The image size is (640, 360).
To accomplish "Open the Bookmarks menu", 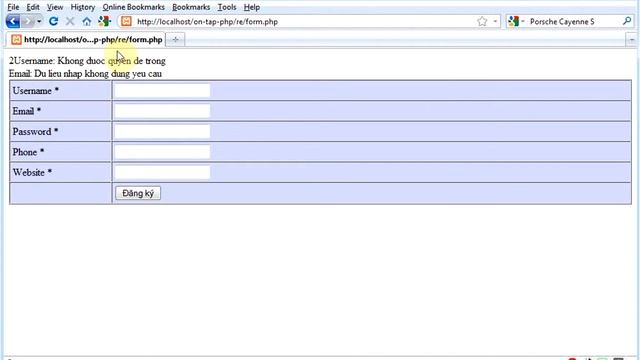I will (x=191, y=7).
